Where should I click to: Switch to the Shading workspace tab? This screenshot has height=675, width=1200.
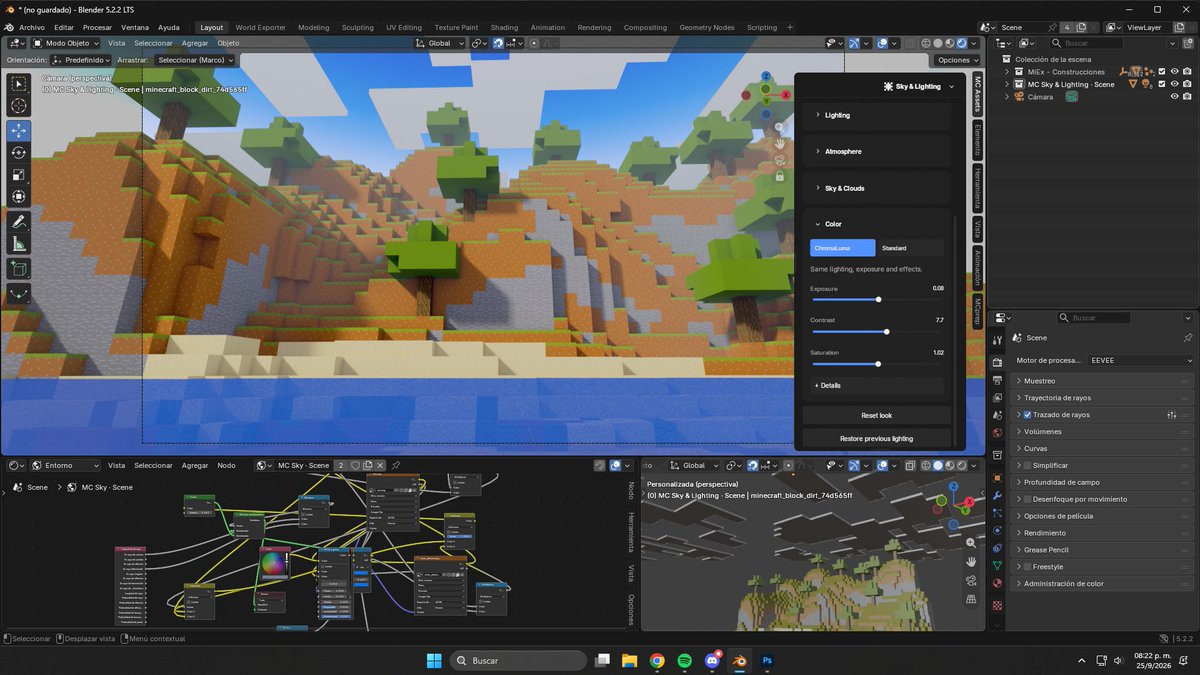click(x=504, y=27)
